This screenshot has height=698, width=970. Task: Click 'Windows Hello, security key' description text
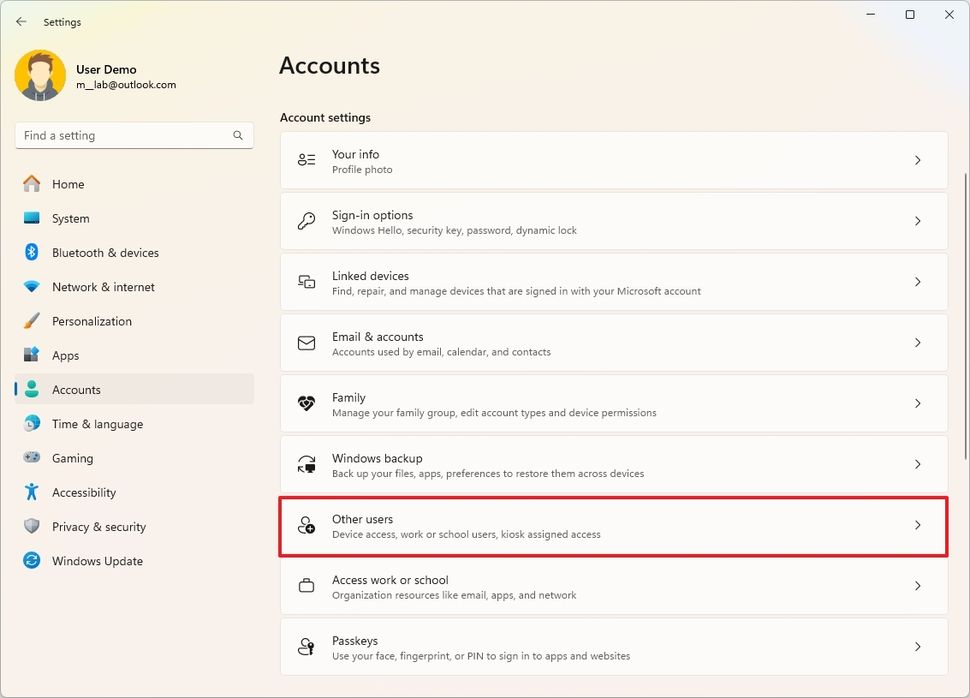[x=455, y=230]
